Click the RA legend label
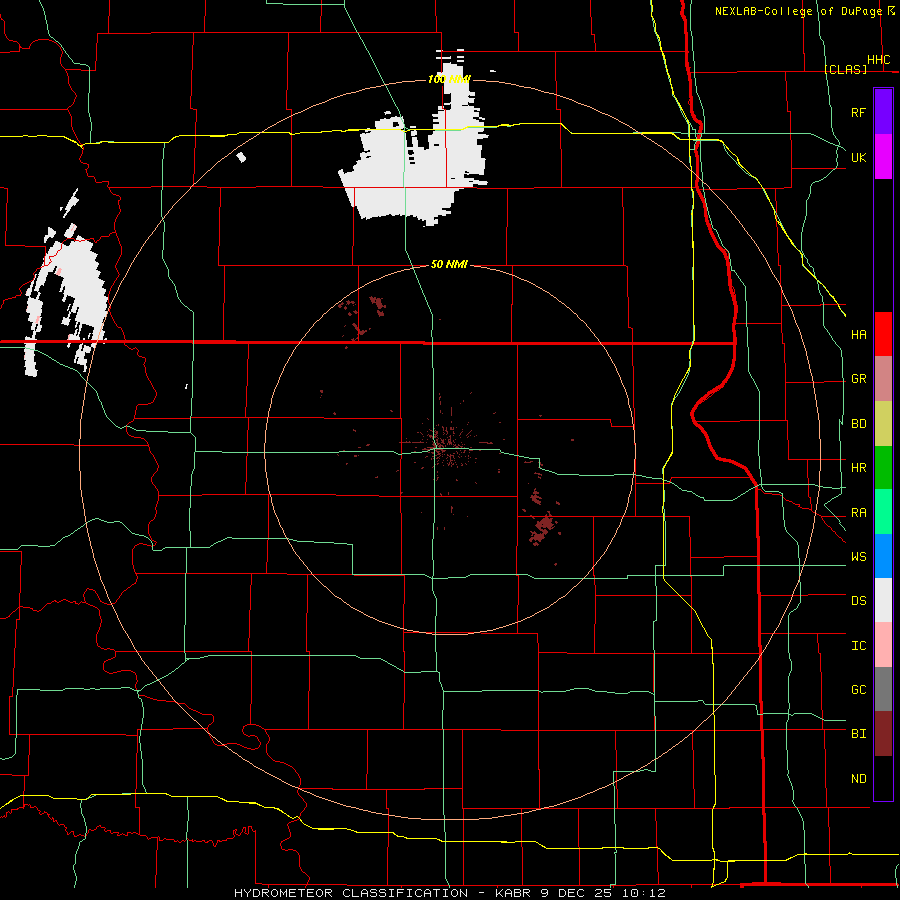 pos(858,513)
